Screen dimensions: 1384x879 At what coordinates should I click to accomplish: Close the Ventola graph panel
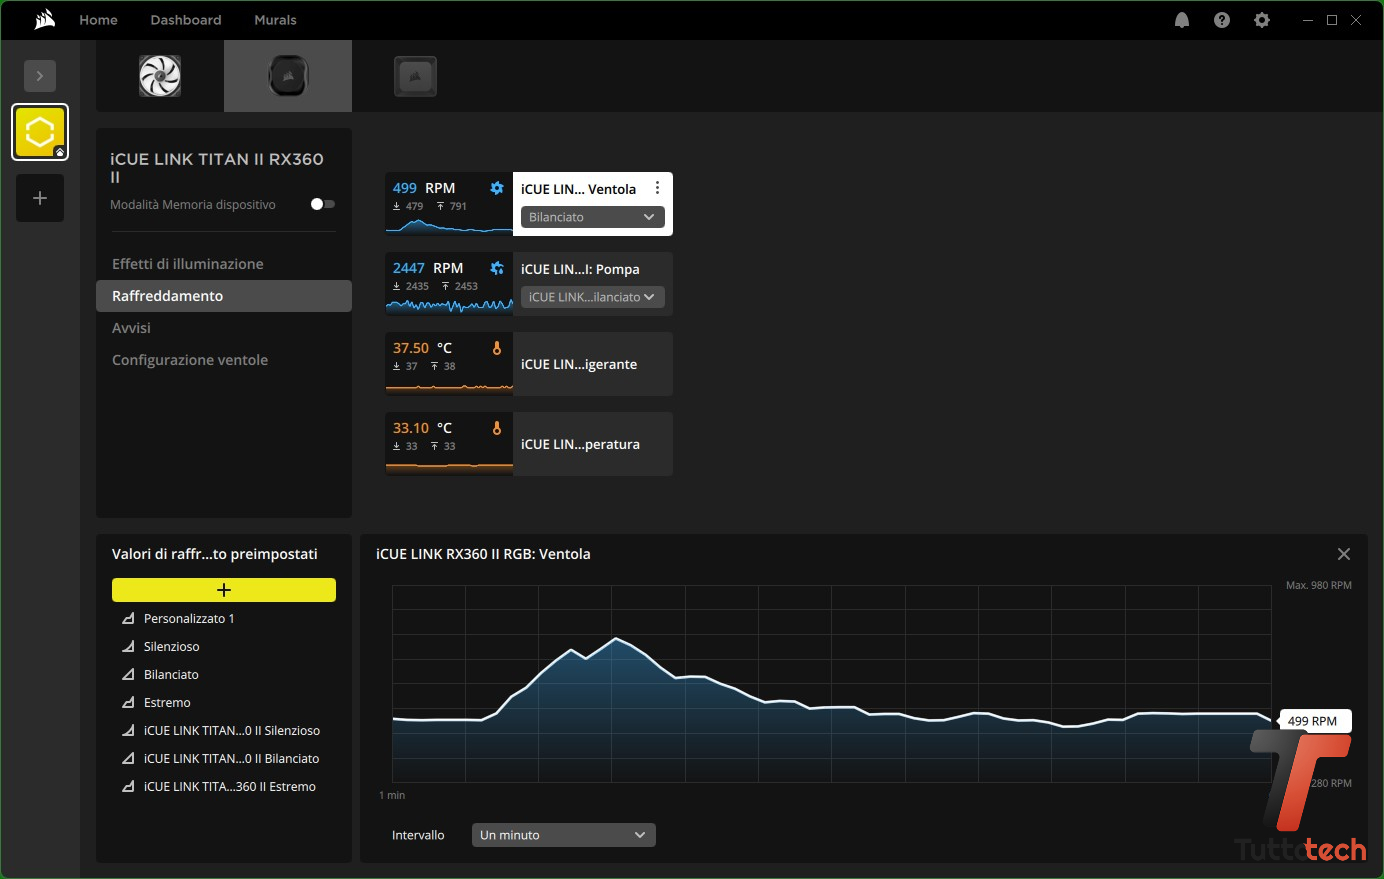(1344, 554)
